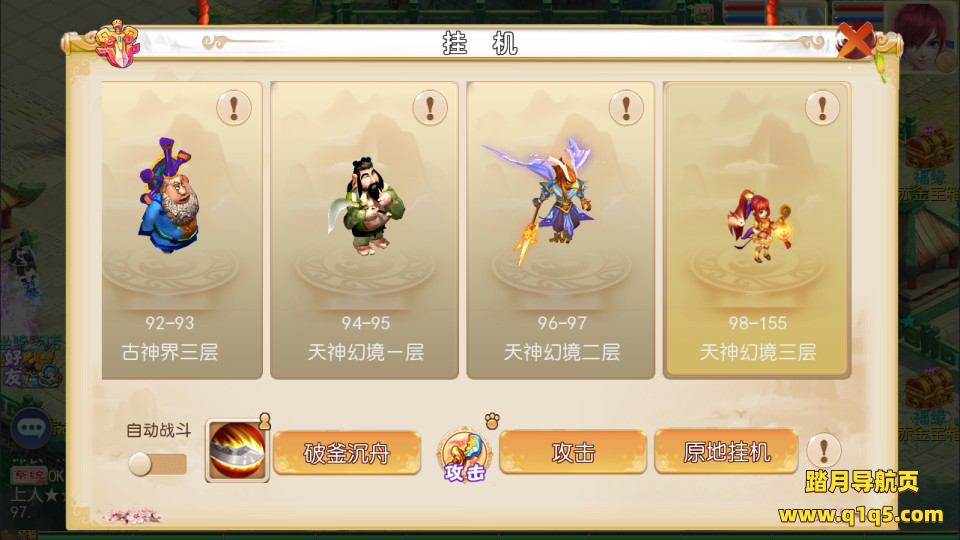Click the 原地挂机 button
Screen dimensions: 960x540
[x=726, y=452]
